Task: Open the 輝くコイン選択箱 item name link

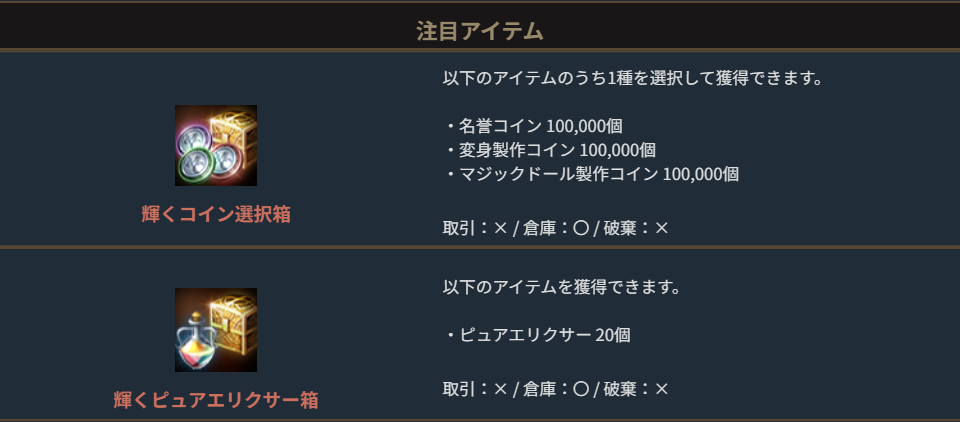Action: tap(216, 214)
